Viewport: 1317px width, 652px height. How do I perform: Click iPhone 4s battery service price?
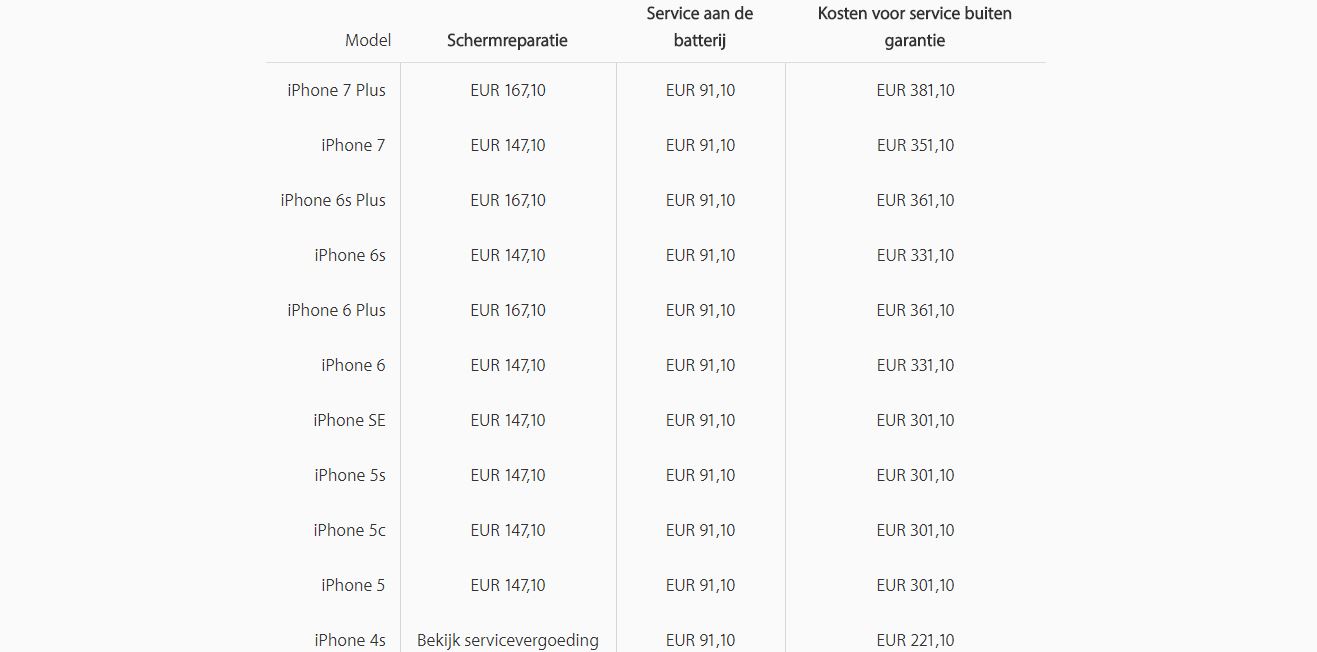(x=700, y=640)
